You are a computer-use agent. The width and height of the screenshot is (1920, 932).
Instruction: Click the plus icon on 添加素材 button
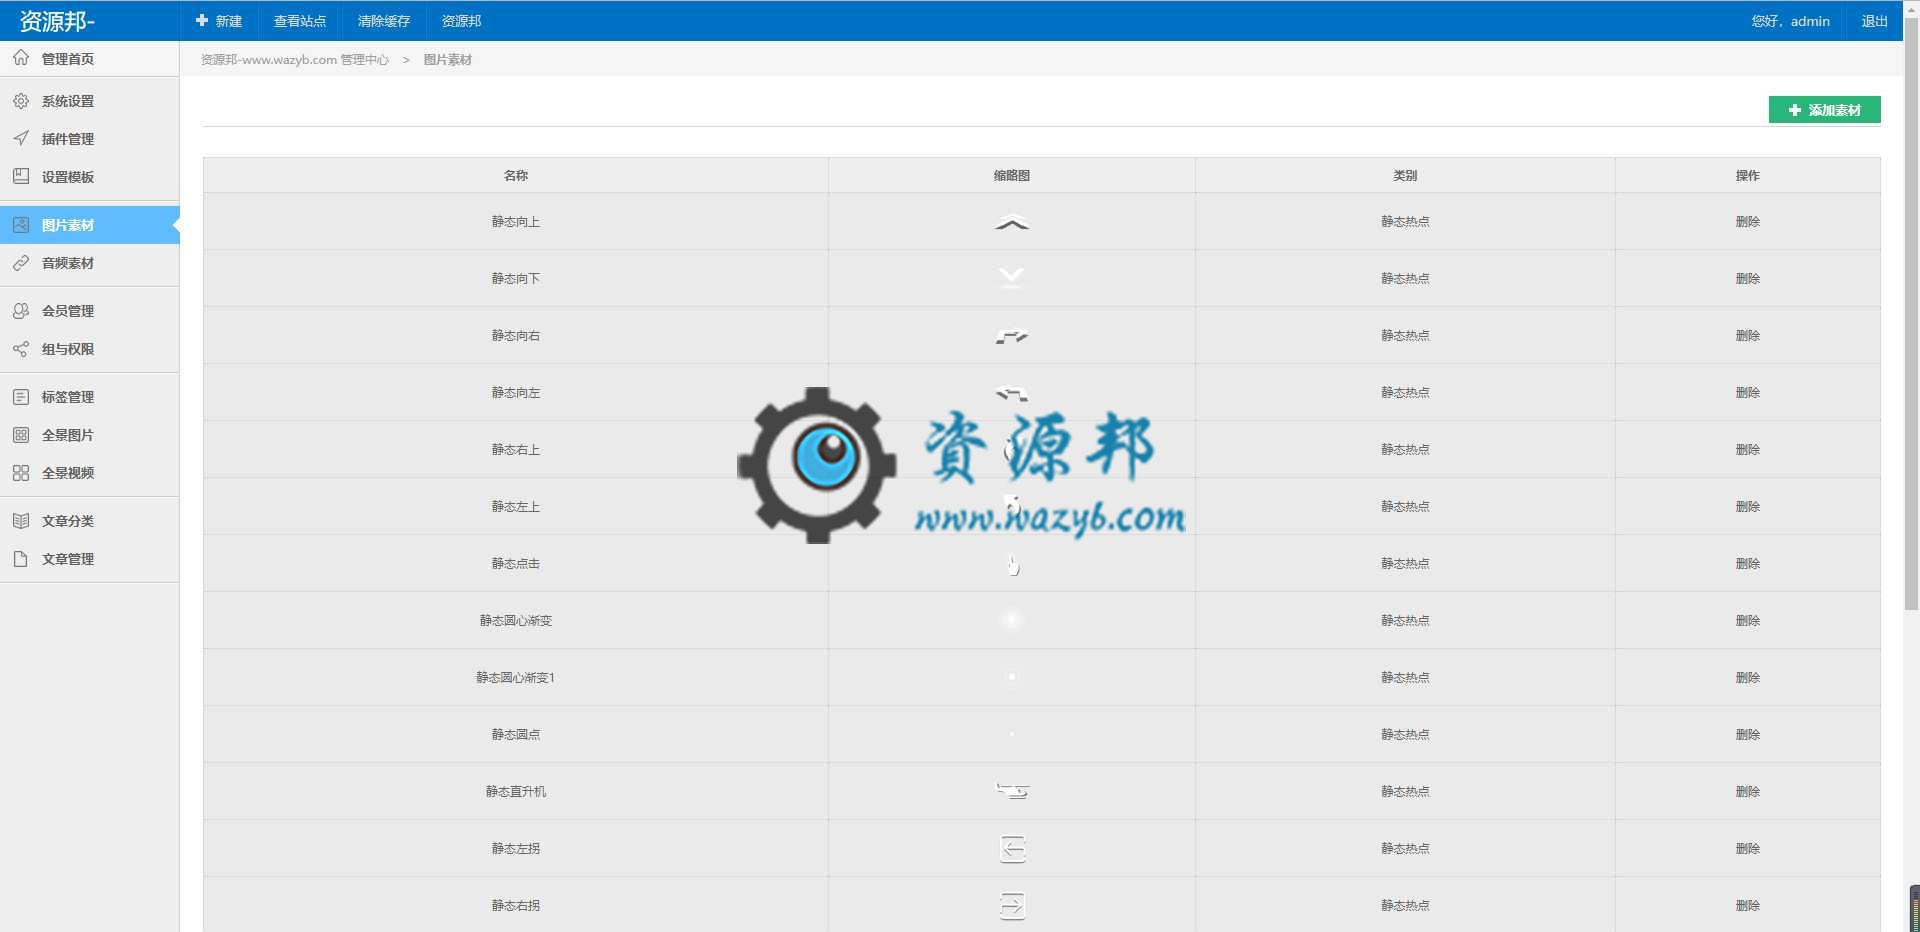click(1795, 110)
